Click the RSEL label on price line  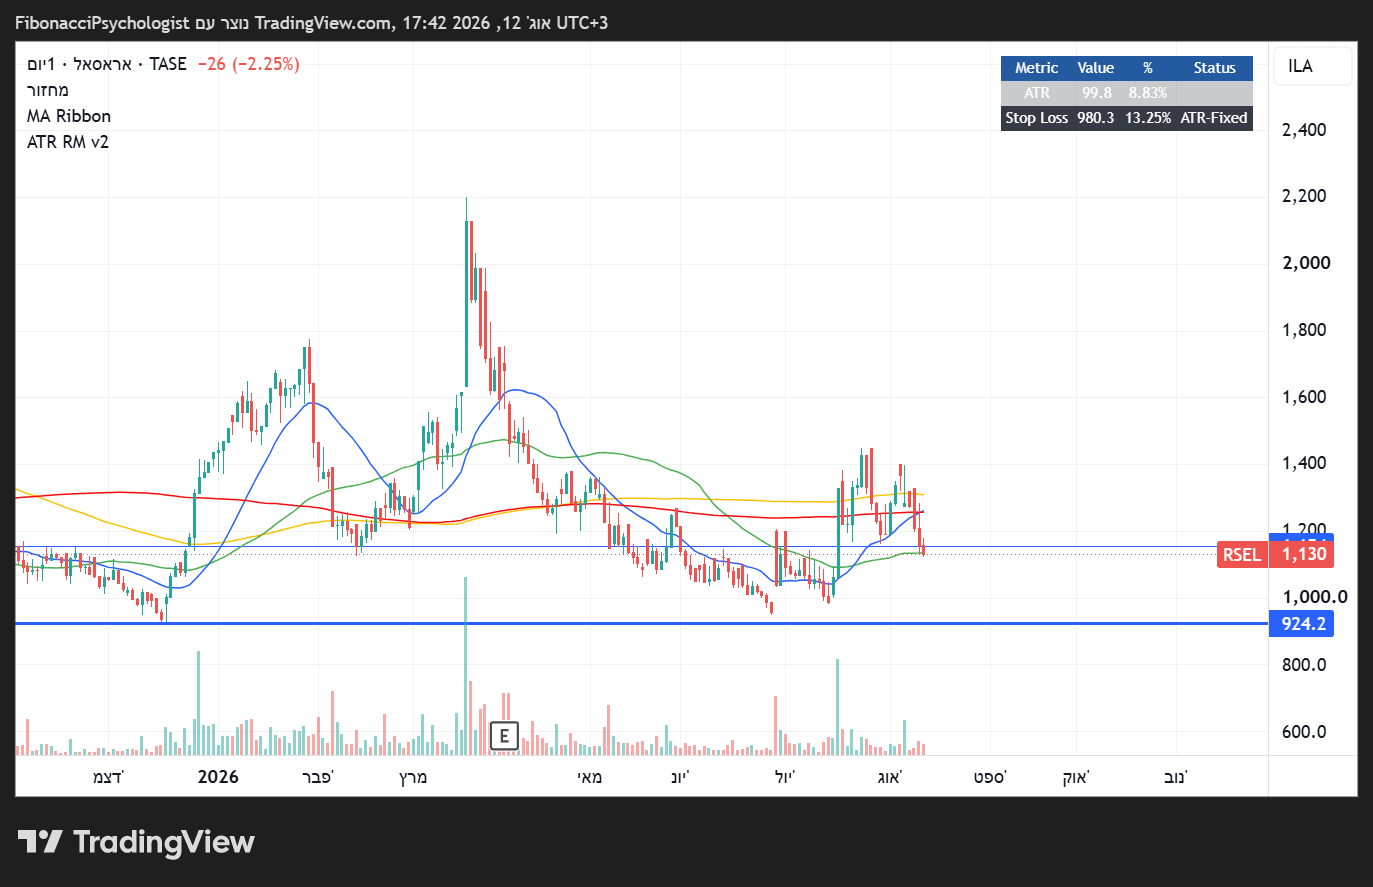tap(1242, 555)
